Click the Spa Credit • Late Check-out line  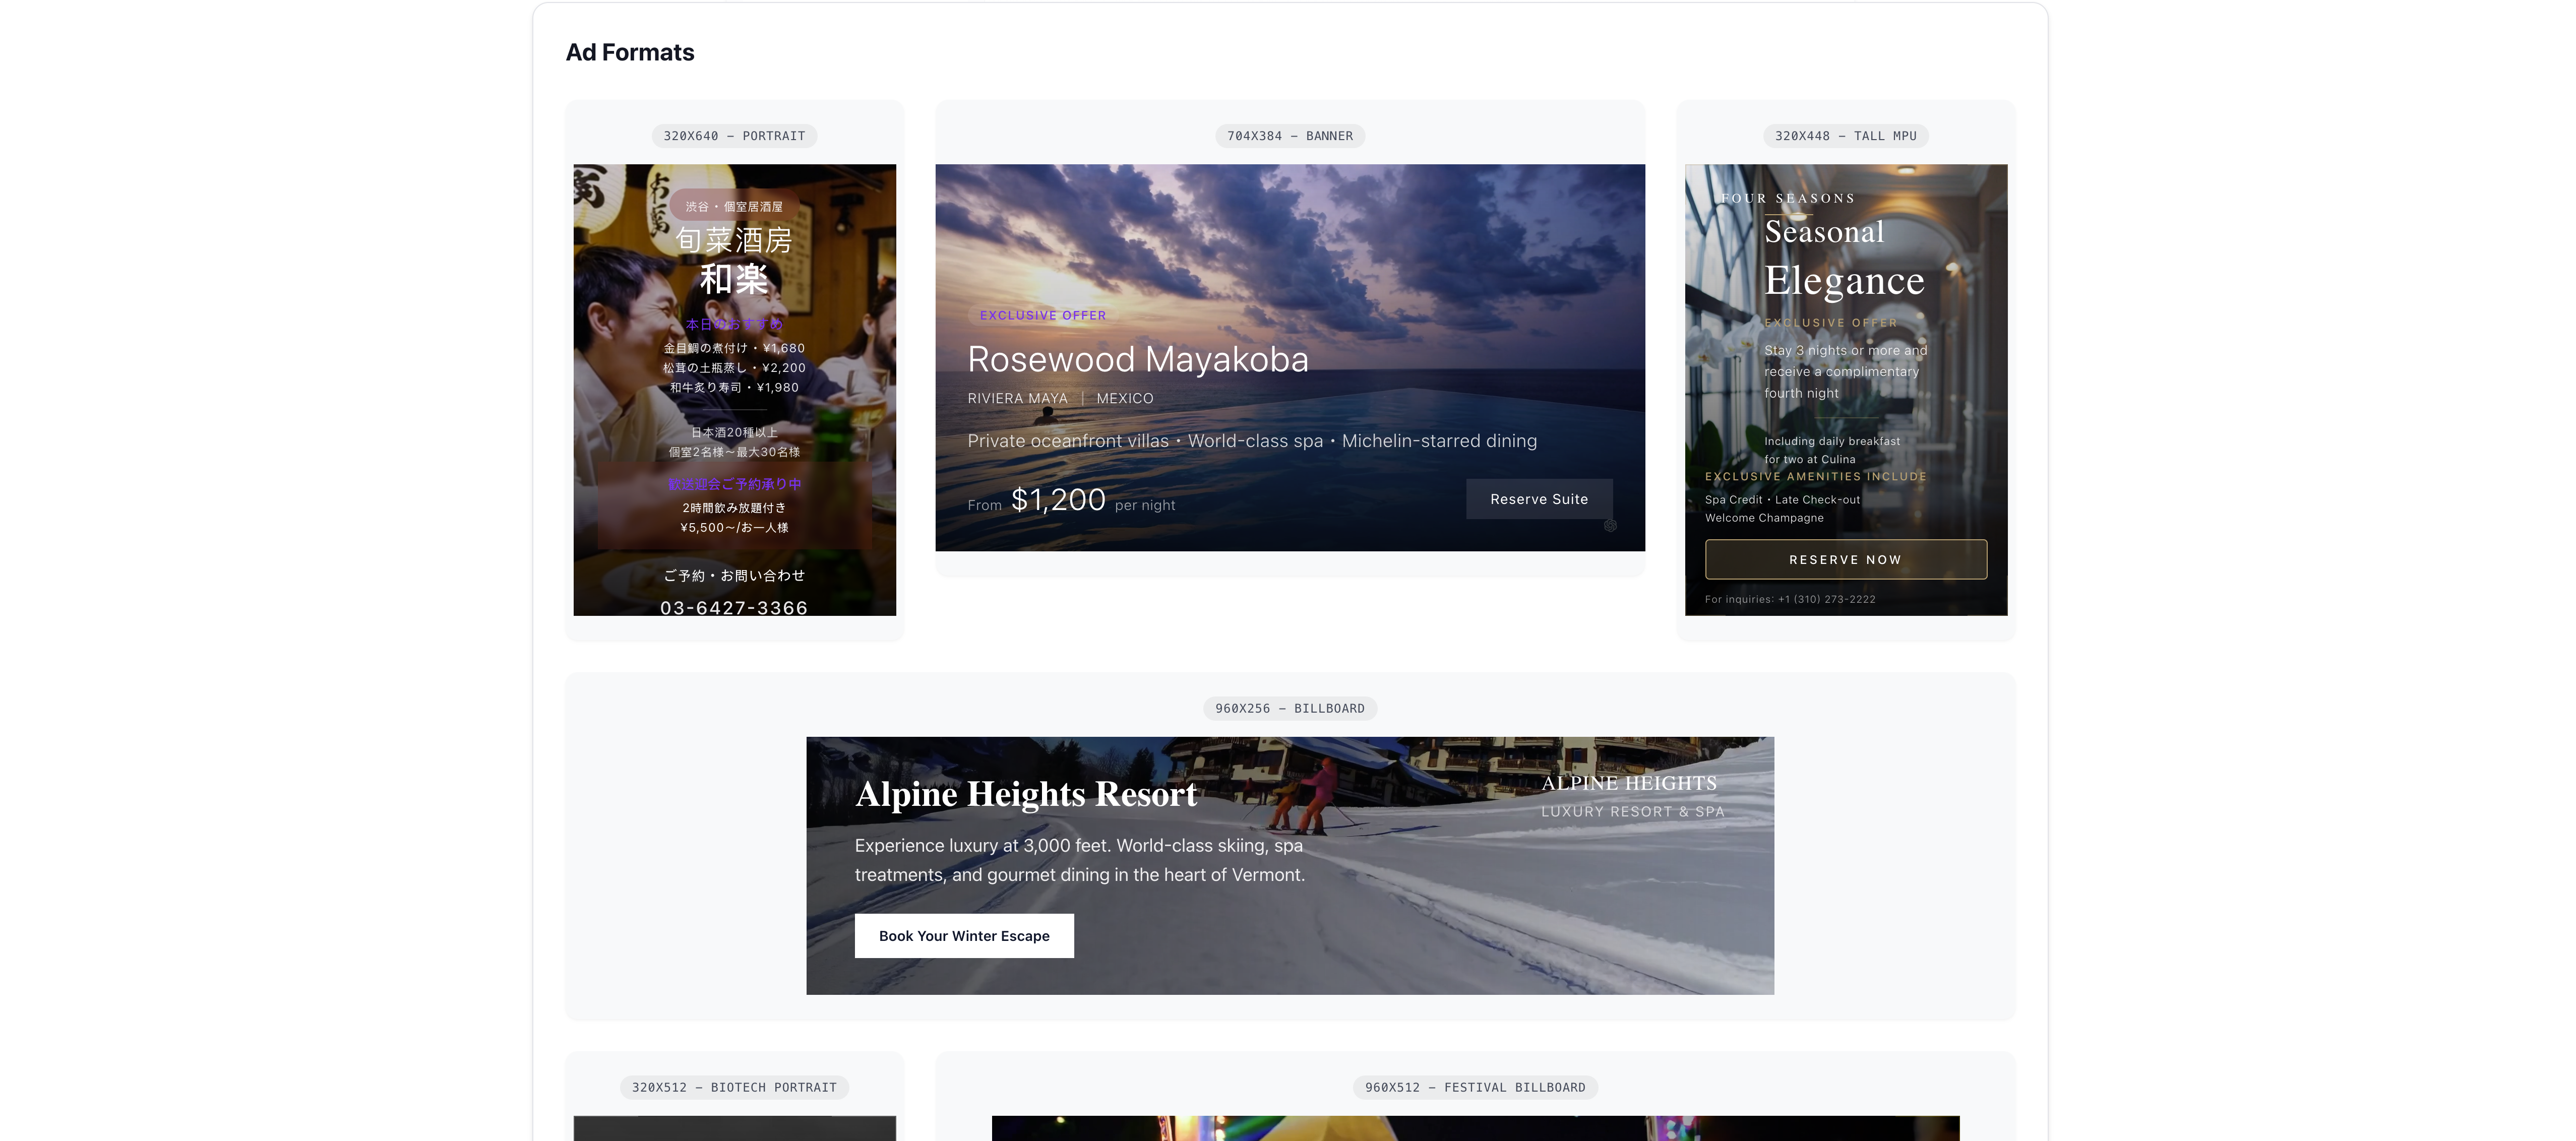pos(1782,500)
